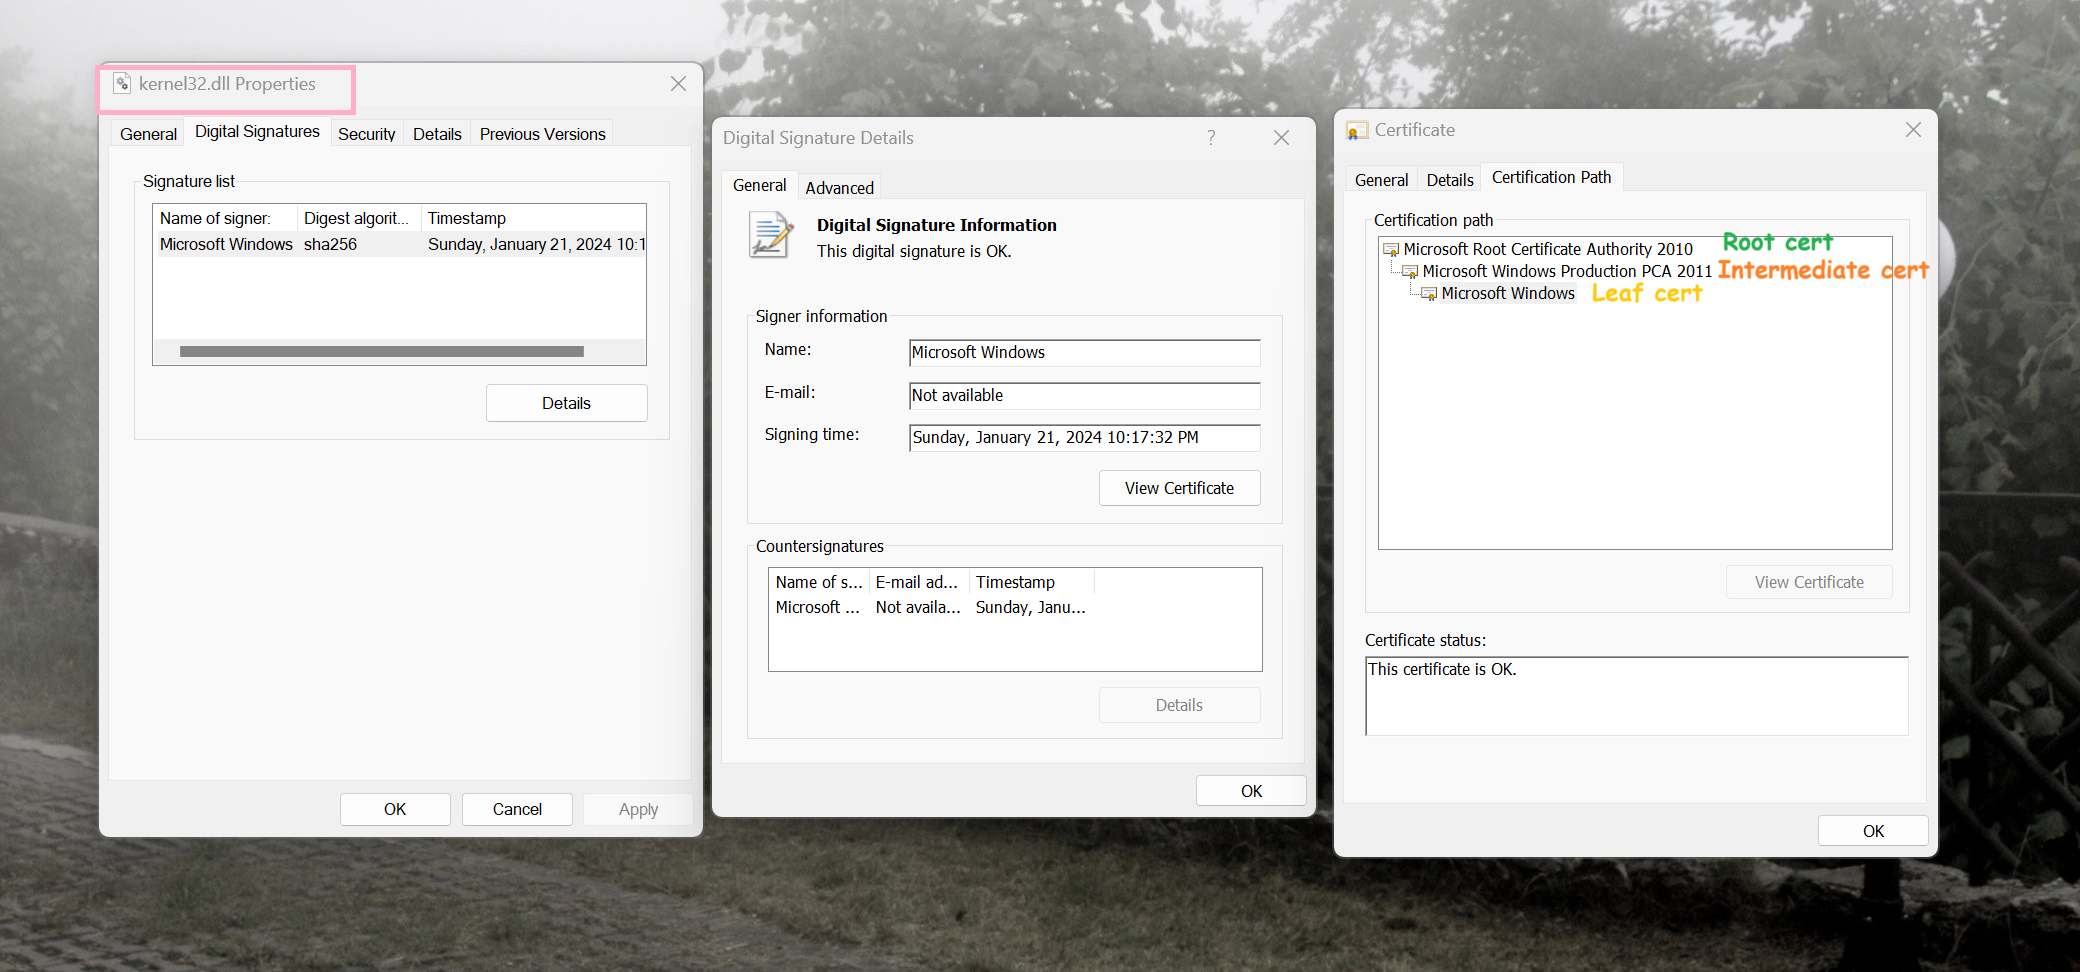Click View Certificate in Digital Signature Details
Screen dimensions: 2080x972
click(1179, 488)
